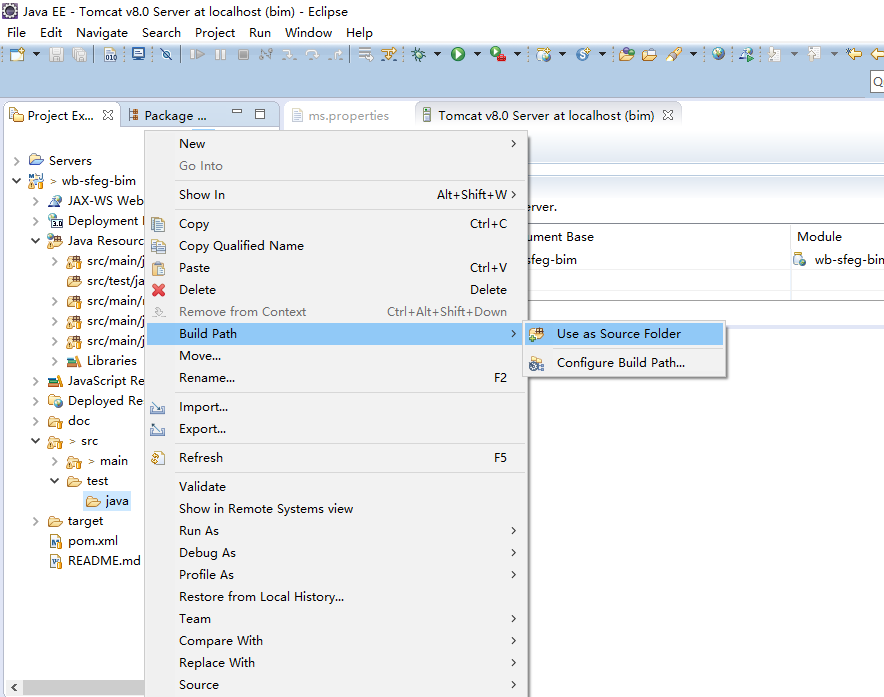Screen dimensions: 884x697
Task: Open the Debug dropdown arrow
Action: coord(437,54)
